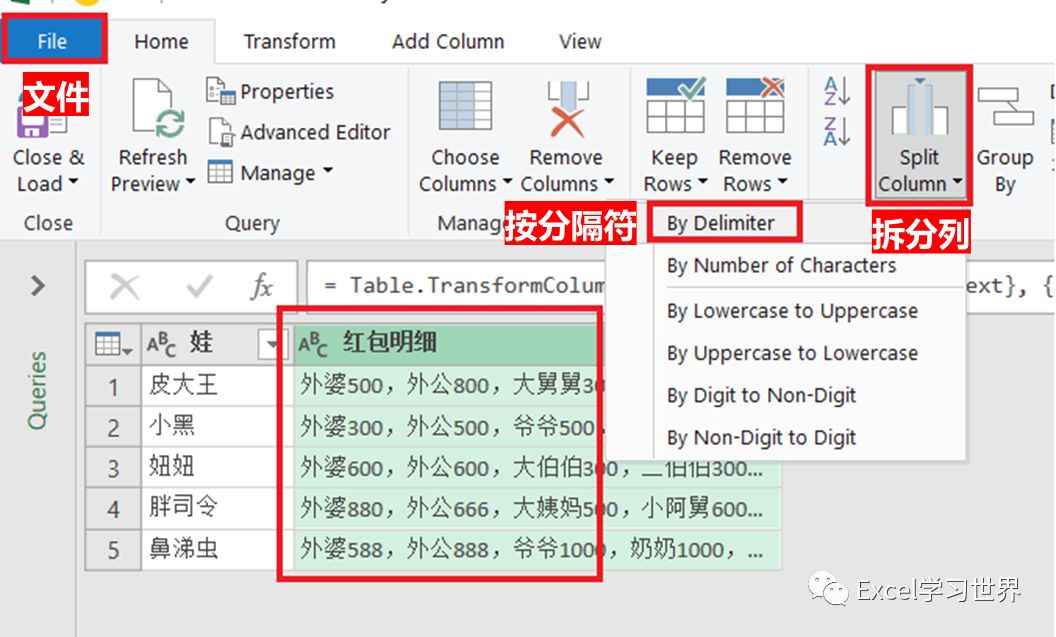Image resolution: width=1056 pixels, height=637 pixels.
Task: Click the fx formula icon
Action: click(x=261, y=287)
